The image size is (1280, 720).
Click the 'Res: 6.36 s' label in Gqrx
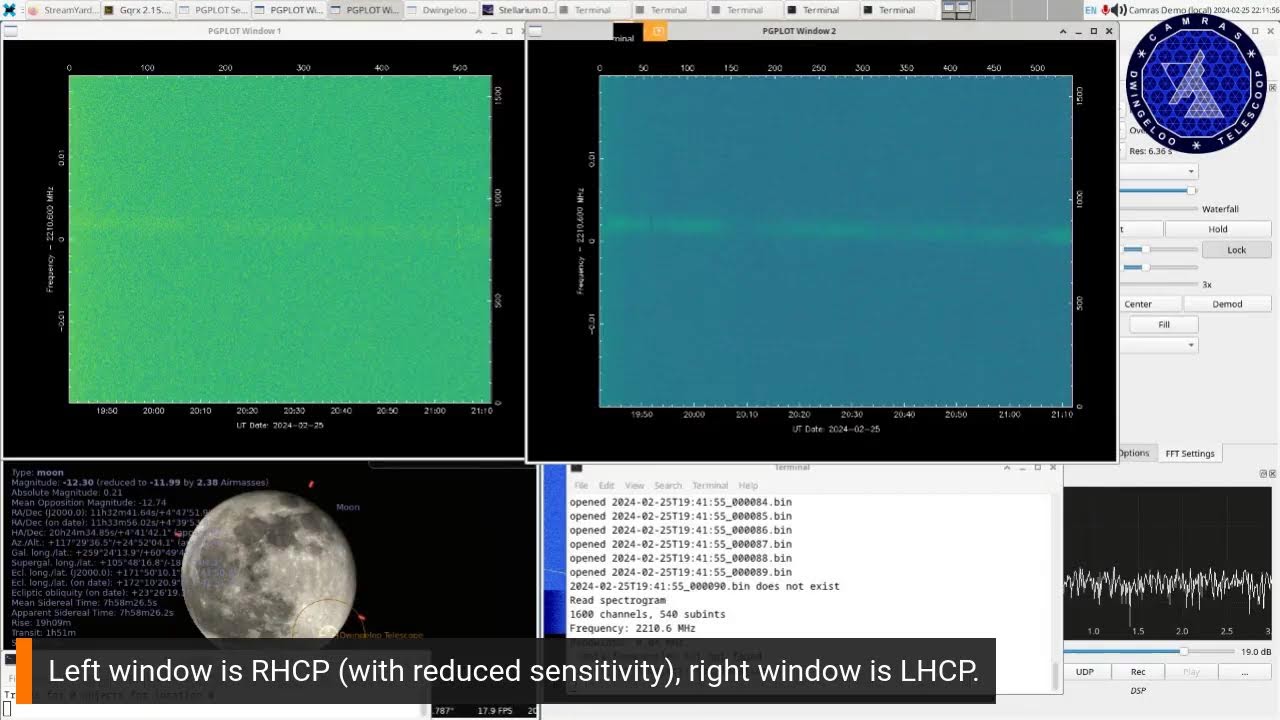(x=1150, y=151)
